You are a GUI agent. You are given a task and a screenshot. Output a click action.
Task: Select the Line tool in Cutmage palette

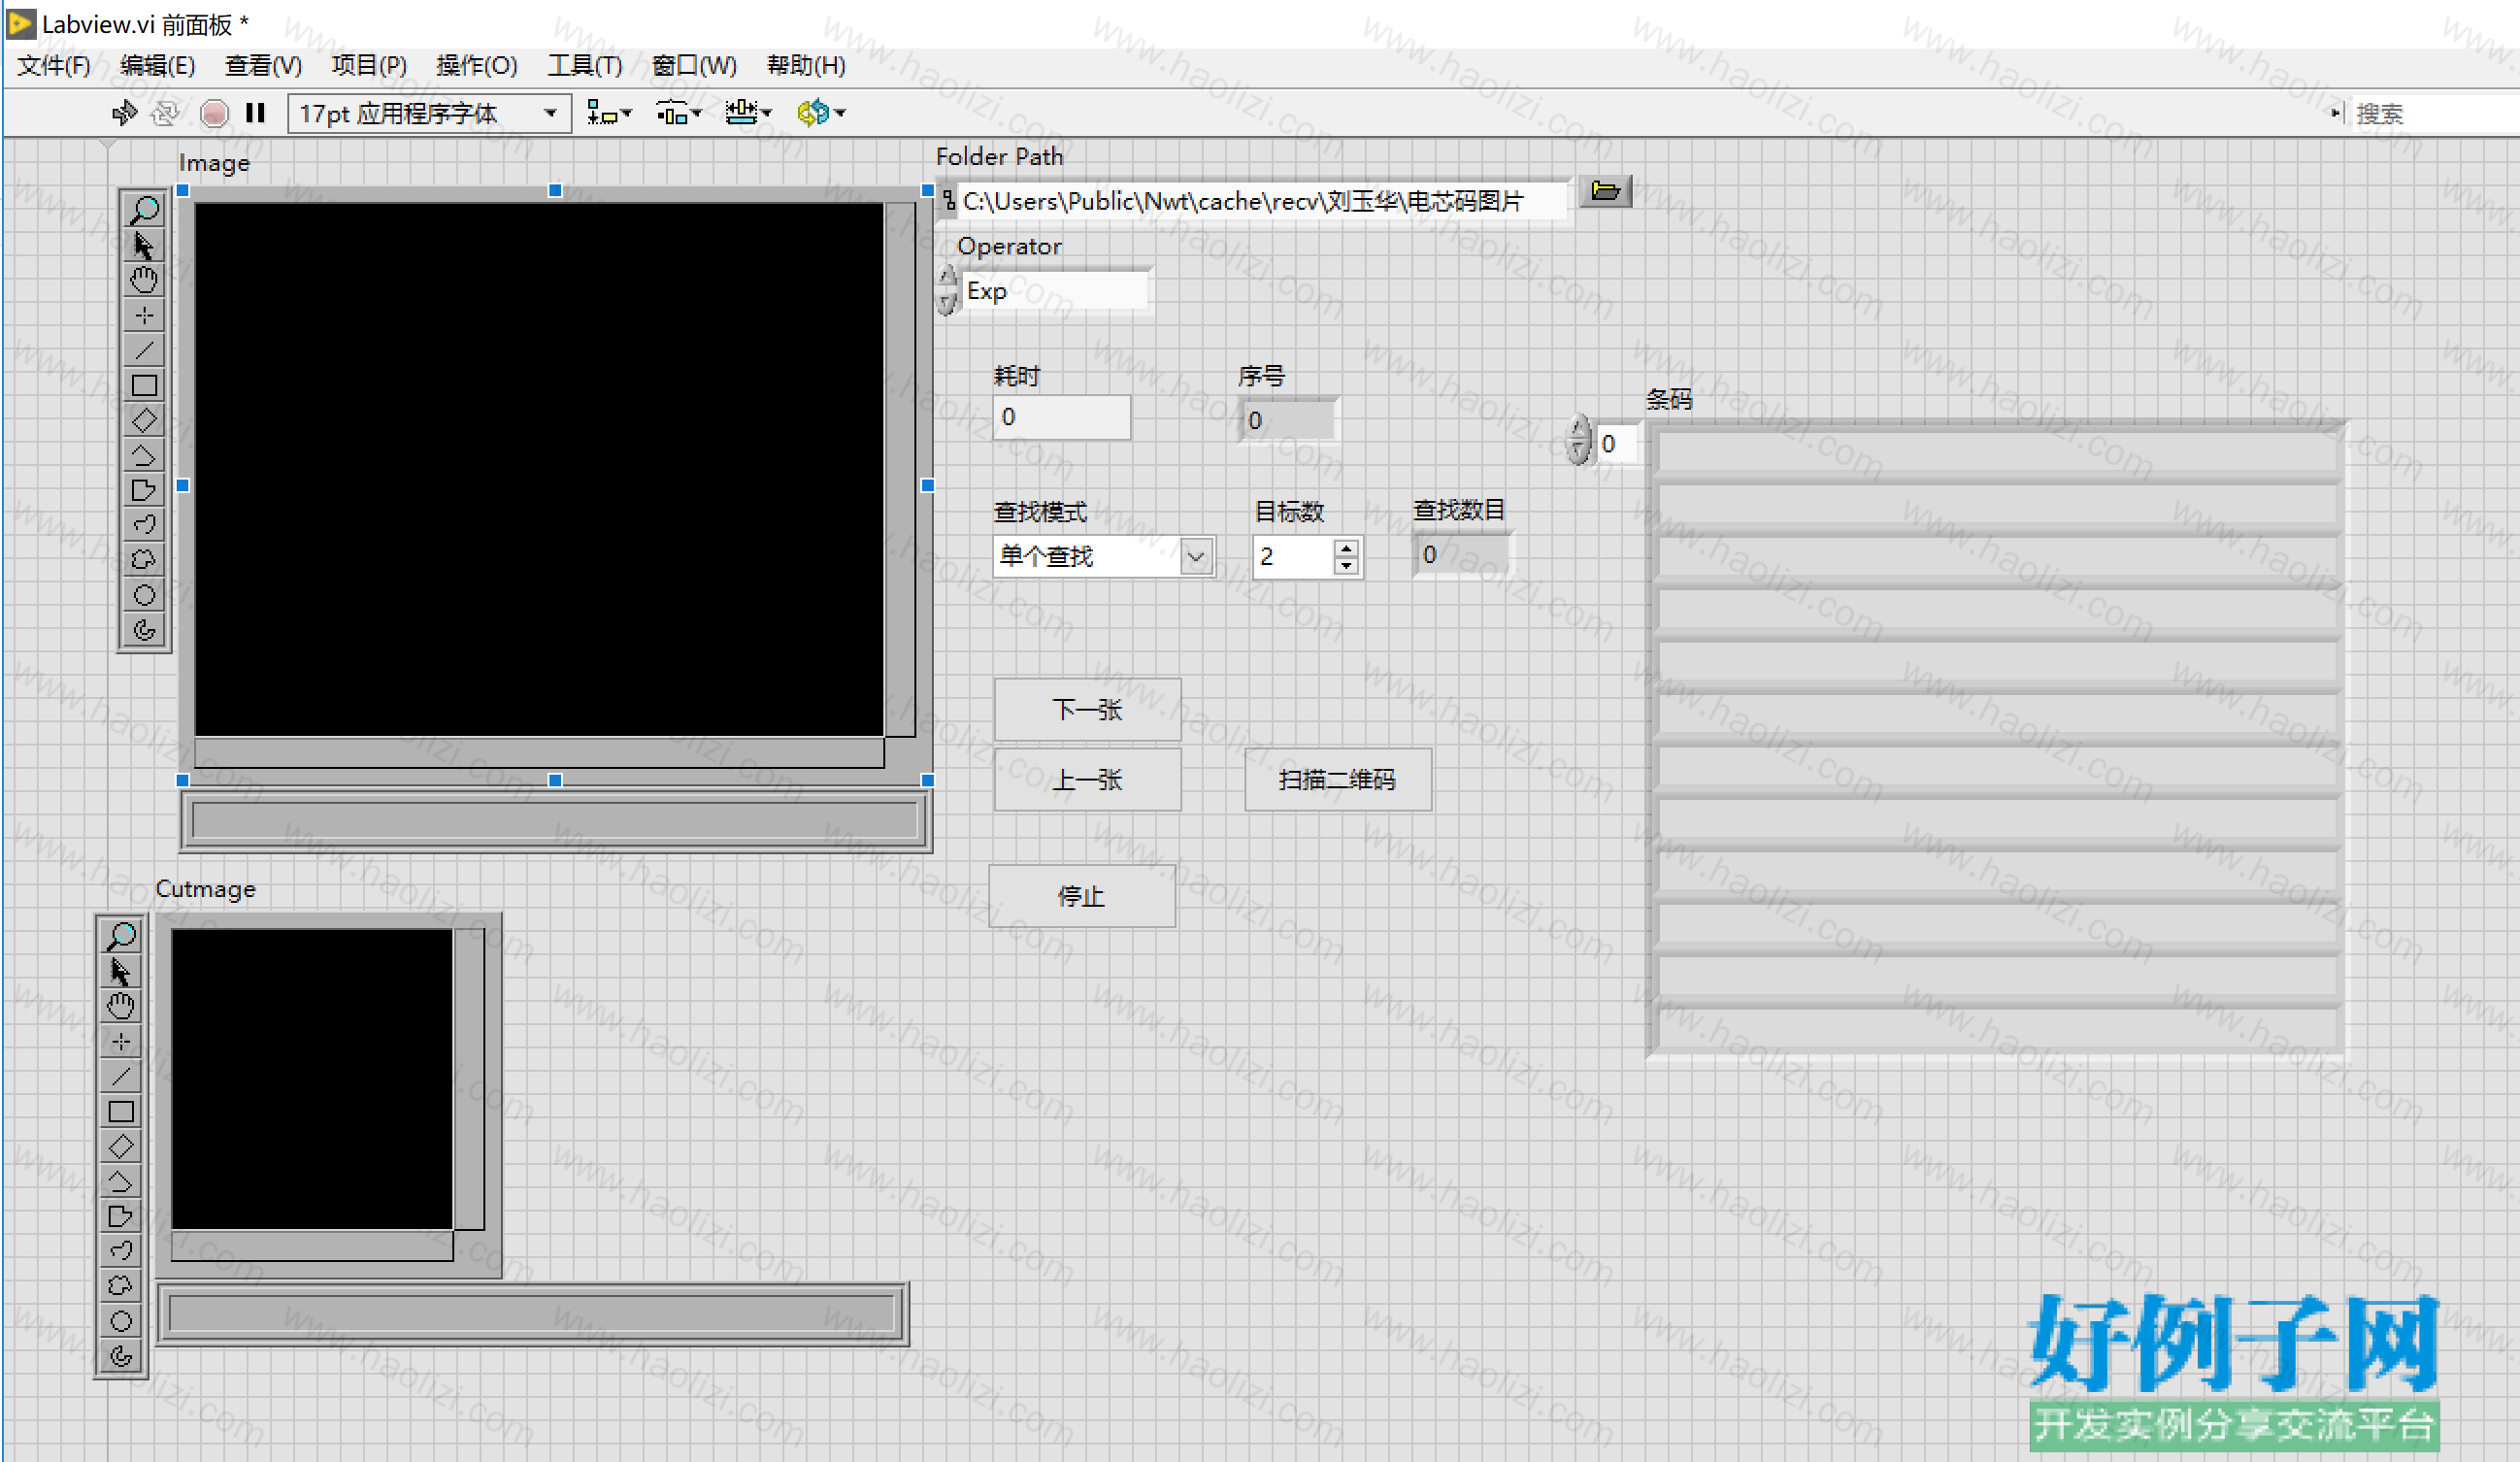click(x=121, y=1076)
